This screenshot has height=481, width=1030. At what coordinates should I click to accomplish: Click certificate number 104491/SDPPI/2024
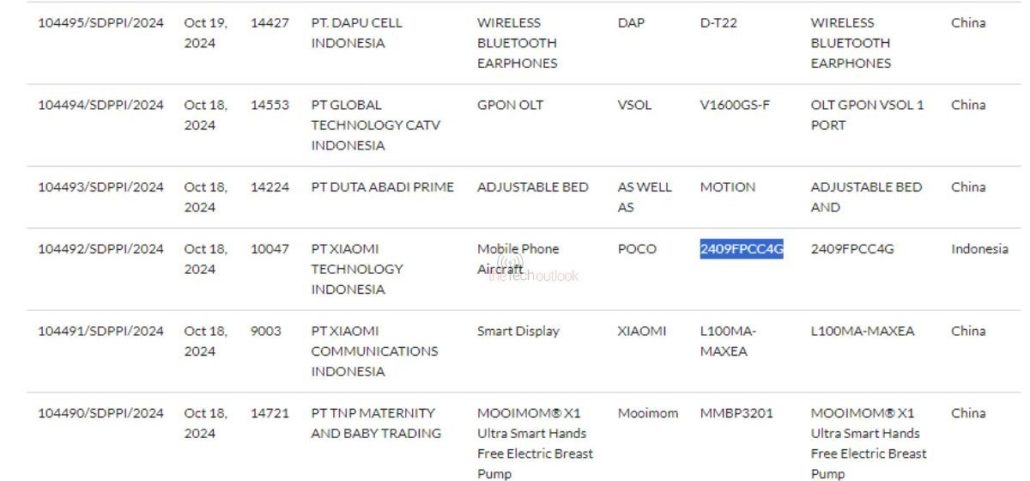tap(101, 331)
